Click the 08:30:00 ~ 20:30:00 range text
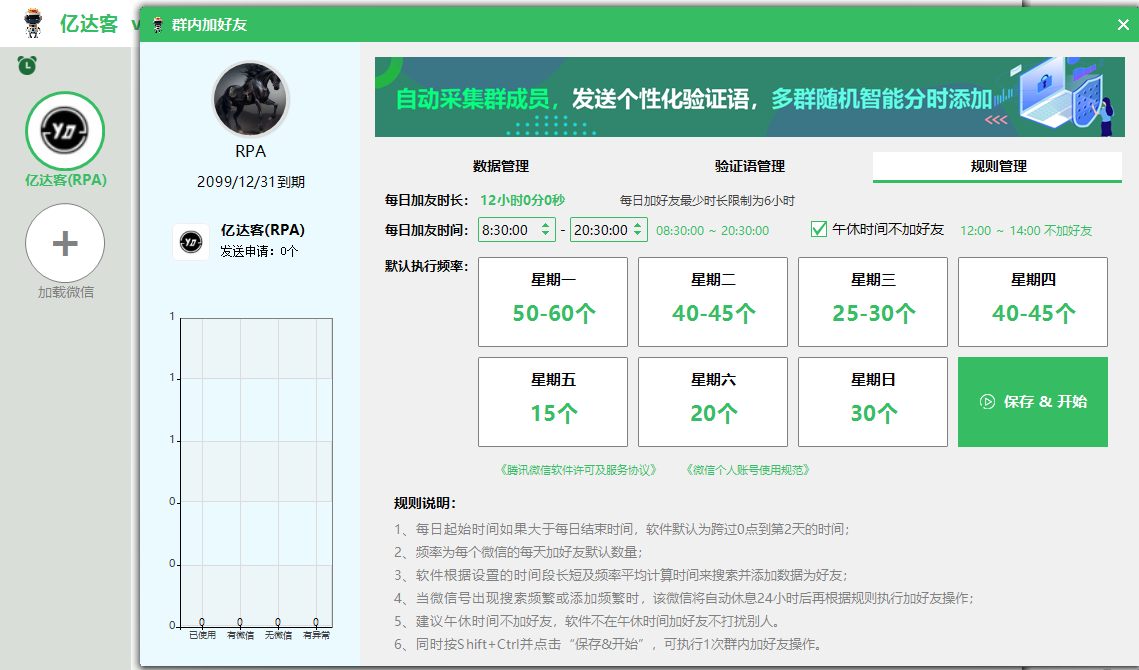The image size is (1139, 670). (713, 230)
